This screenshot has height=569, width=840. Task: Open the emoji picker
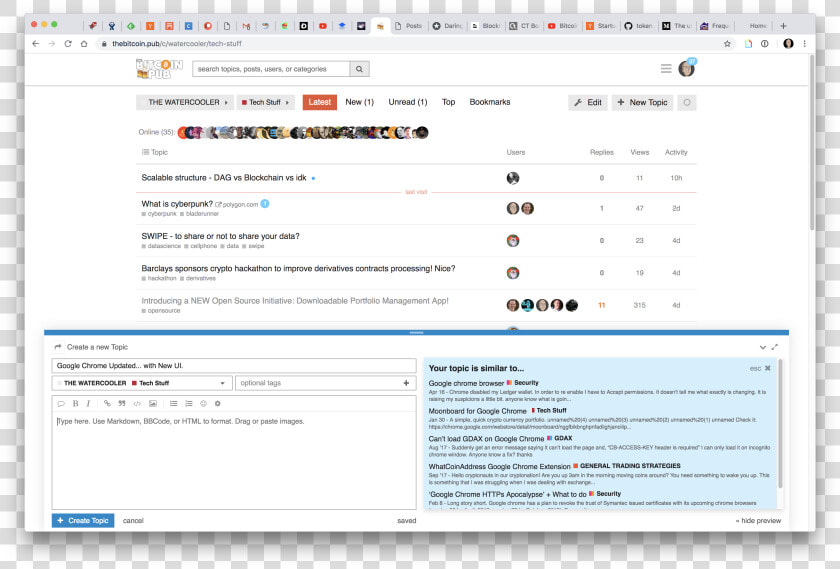click(x=203, y=403)
